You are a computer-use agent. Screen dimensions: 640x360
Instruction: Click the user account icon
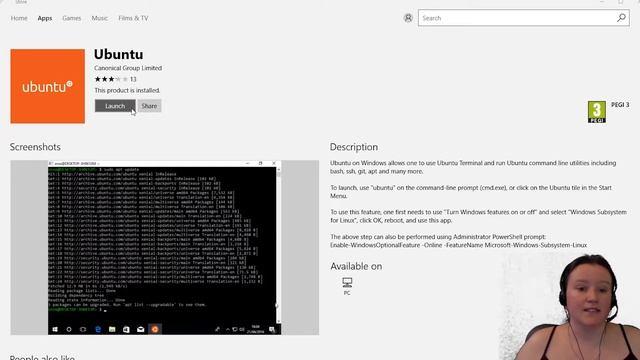tap(408, 18)
